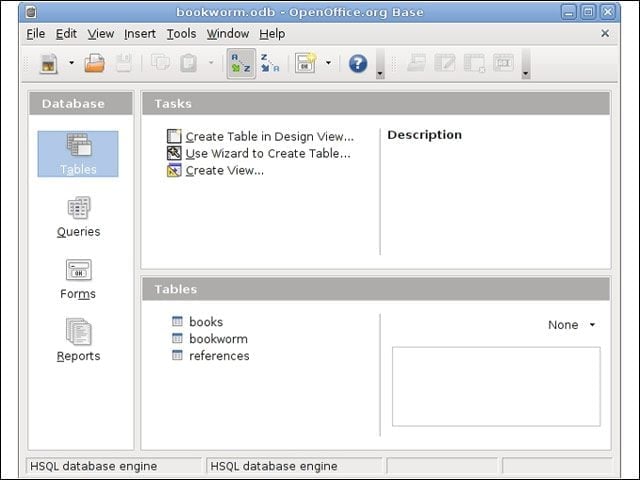Click the greyed Save disk icon

[124, 63]
